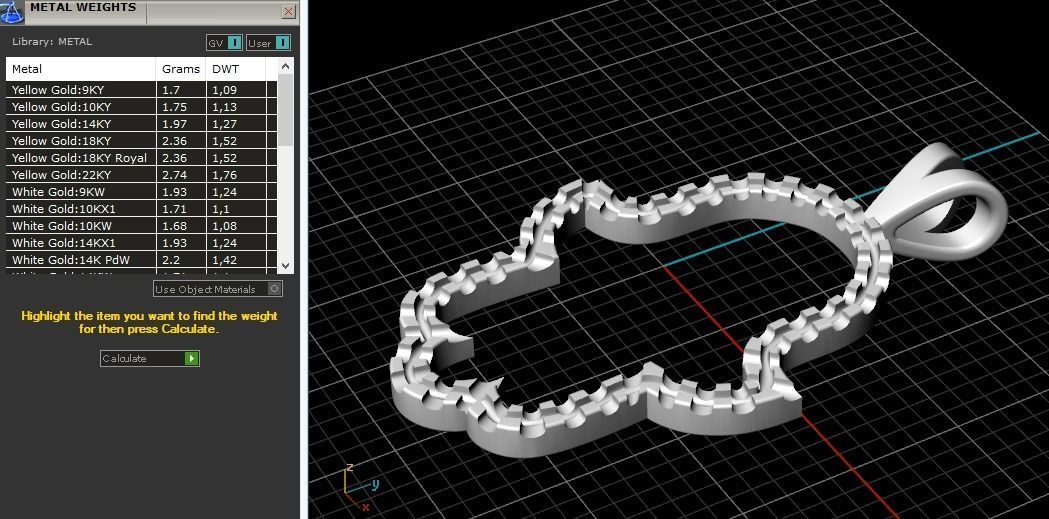Click DWT value 1,42 for 14K PdW
The image size is (1049, 519).
coord(225,260)
